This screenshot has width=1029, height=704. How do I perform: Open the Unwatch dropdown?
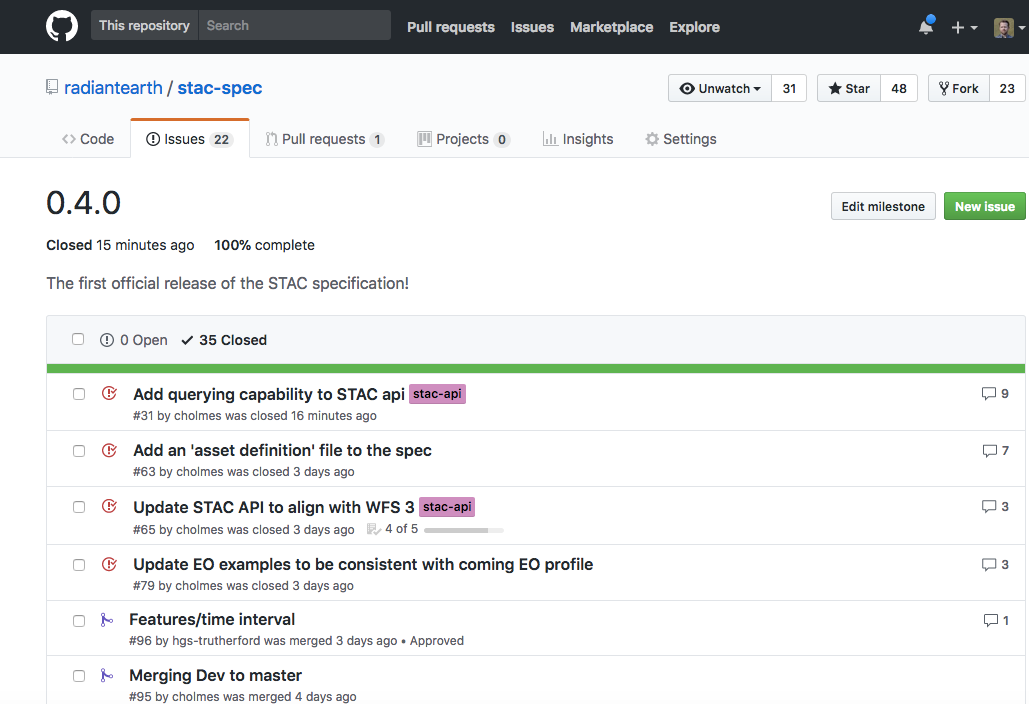point(720,89)
